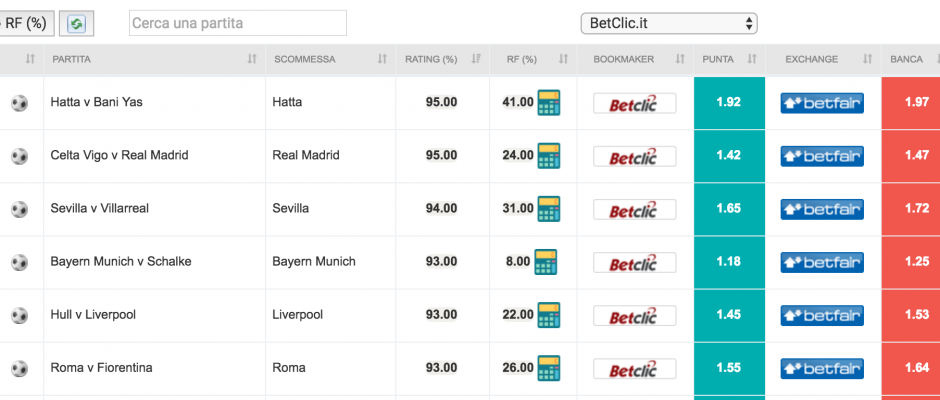Open calculator icon in Sevilla v Villarreal row
940x400 pixels.
pos(549,209)
